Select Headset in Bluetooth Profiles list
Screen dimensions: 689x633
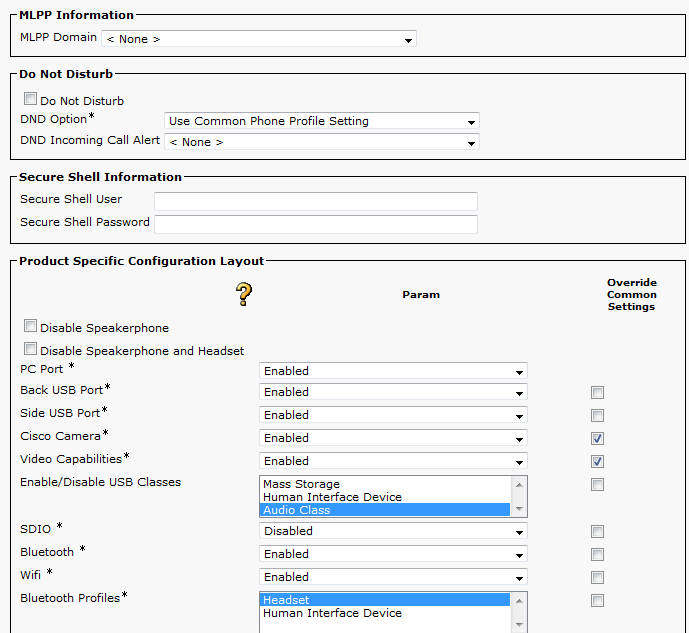286,600
